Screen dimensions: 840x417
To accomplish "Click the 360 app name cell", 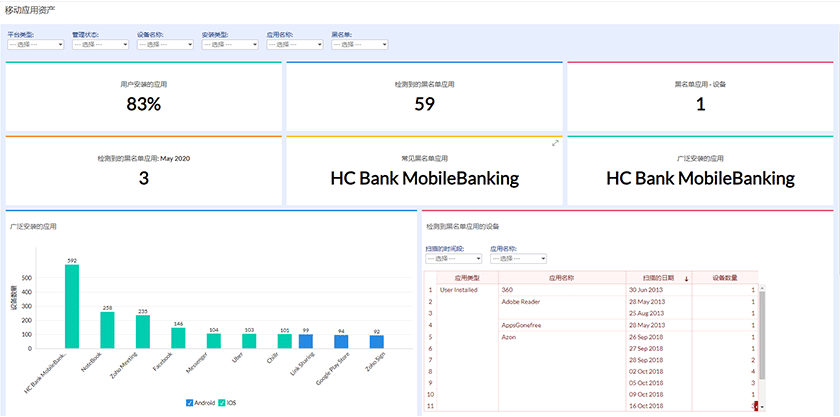I will tap(562, 290).
